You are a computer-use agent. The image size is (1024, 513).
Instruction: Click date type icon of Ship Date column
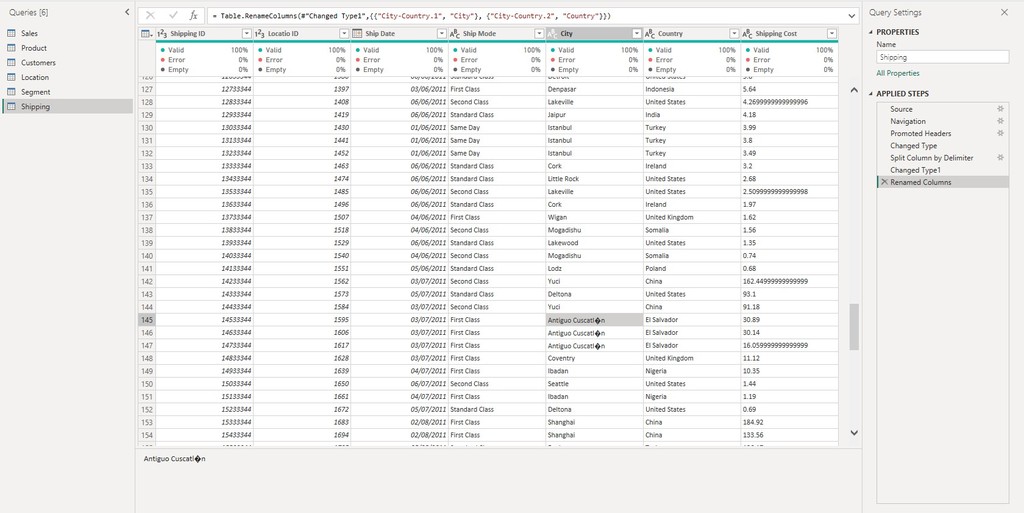(357, 33)
